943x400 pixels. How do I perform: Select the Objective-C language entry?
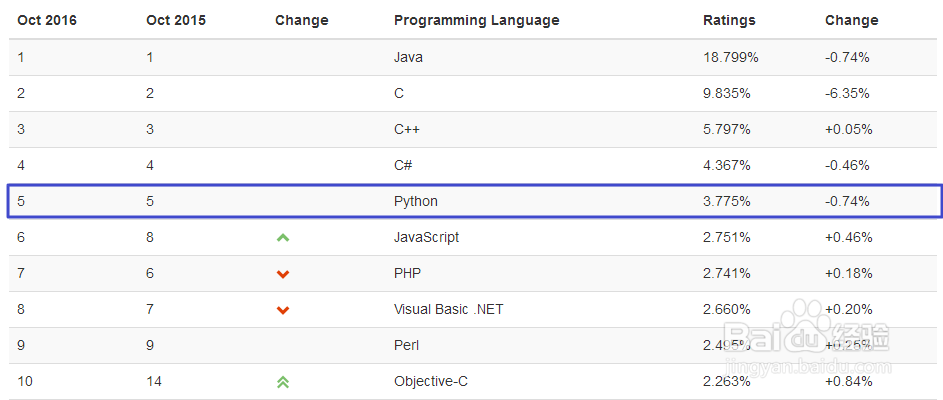(x=429, y=381)
